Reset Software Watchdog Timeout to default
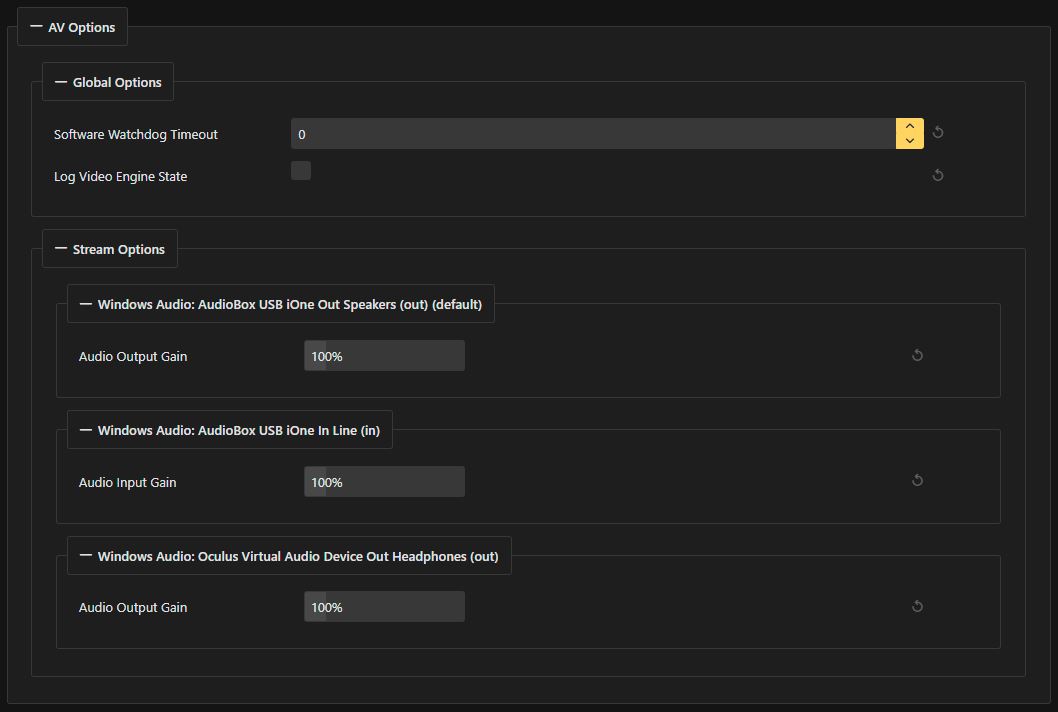This screenshot has height=712, width=1058. 938,133
